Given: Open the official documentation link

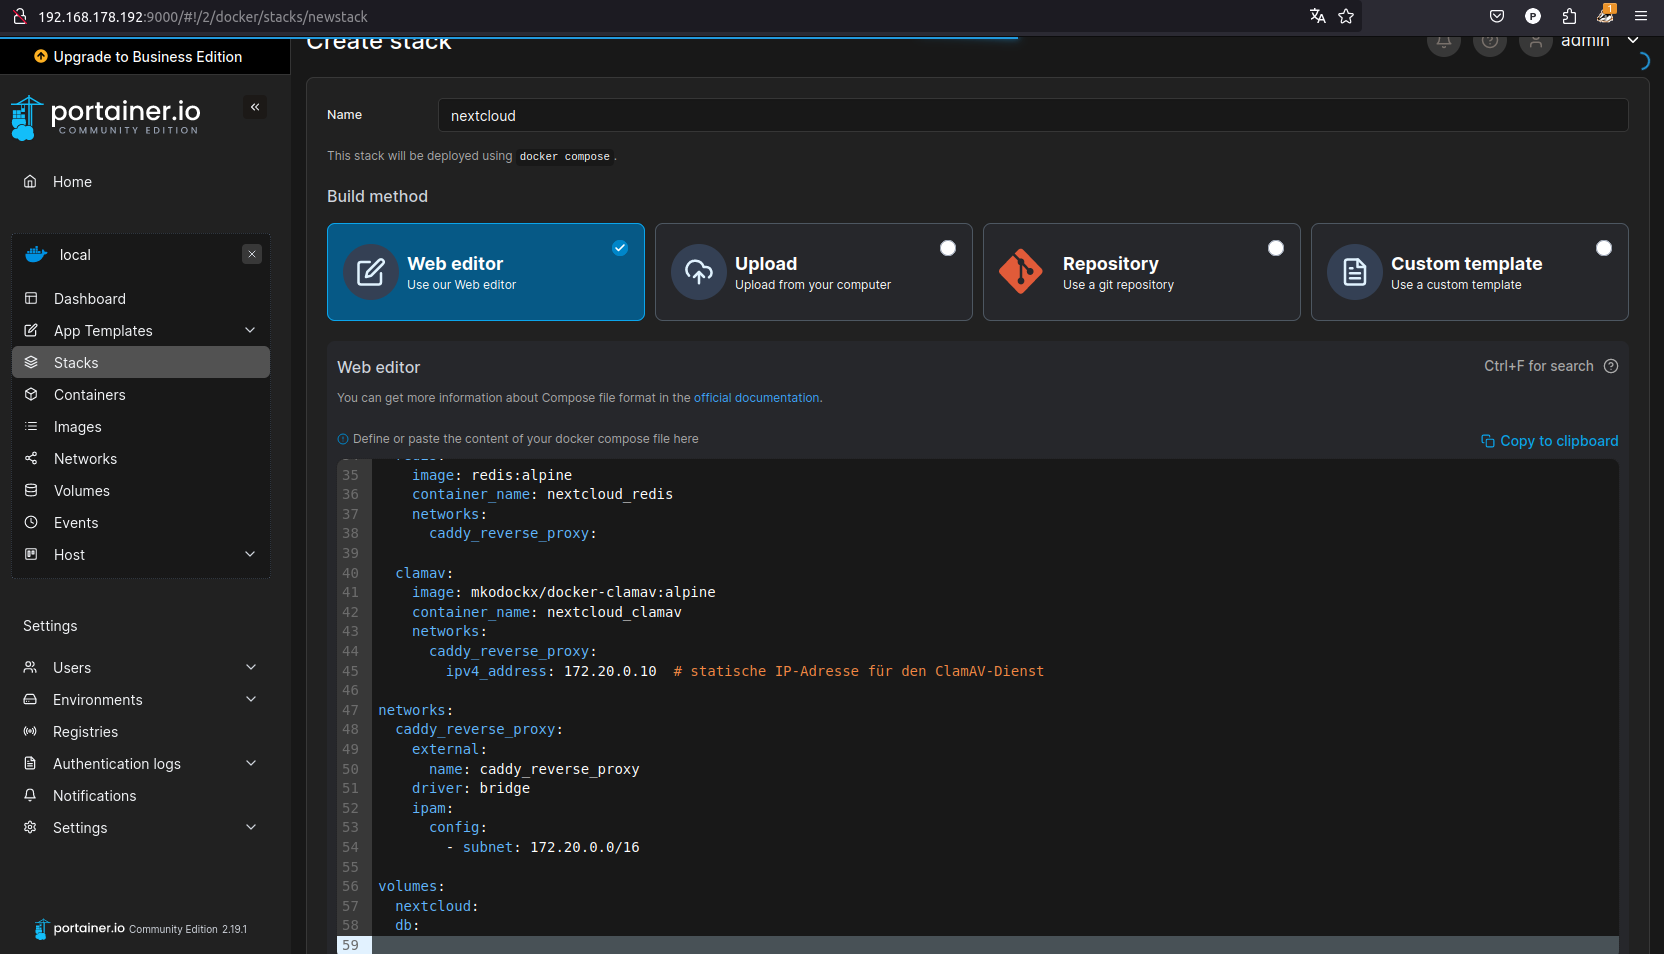Looking at the screenshot, I should pyautogui.click(x=756, y=398).
